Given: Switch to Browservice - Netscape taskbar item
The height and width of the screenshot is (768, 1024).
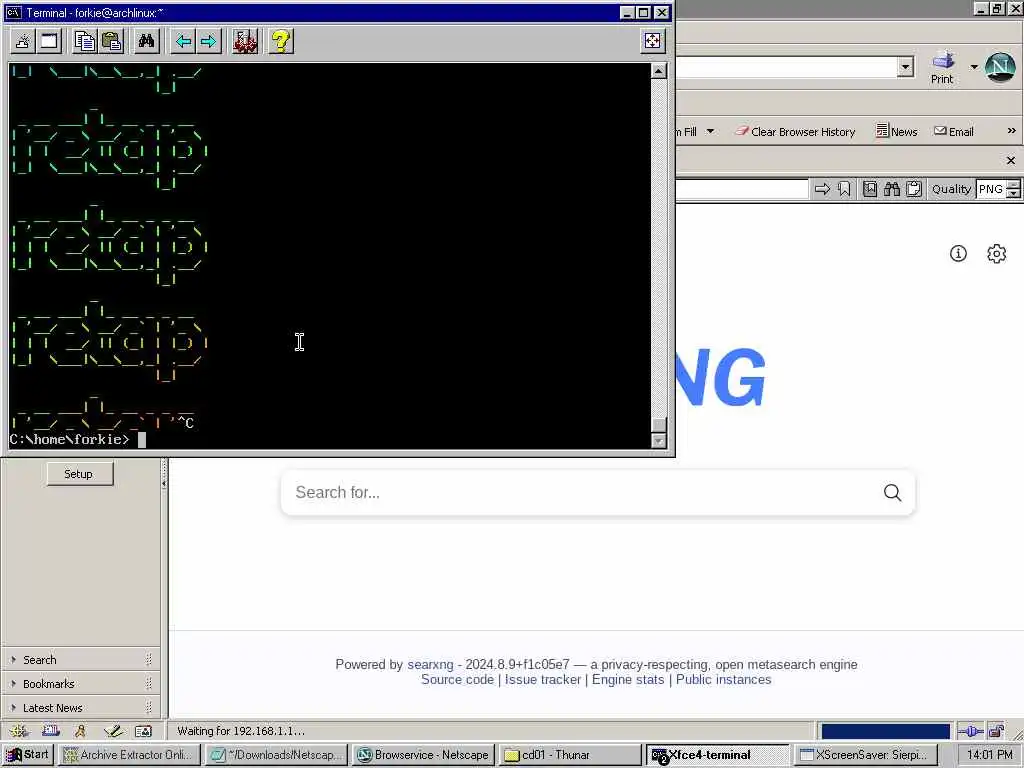Looking at the screenshot, I should click(424, 755).
